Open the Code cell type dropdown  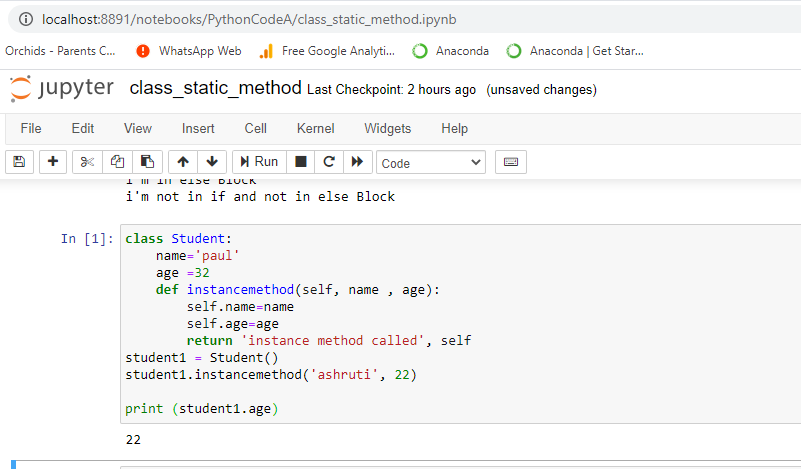[431, 162]
